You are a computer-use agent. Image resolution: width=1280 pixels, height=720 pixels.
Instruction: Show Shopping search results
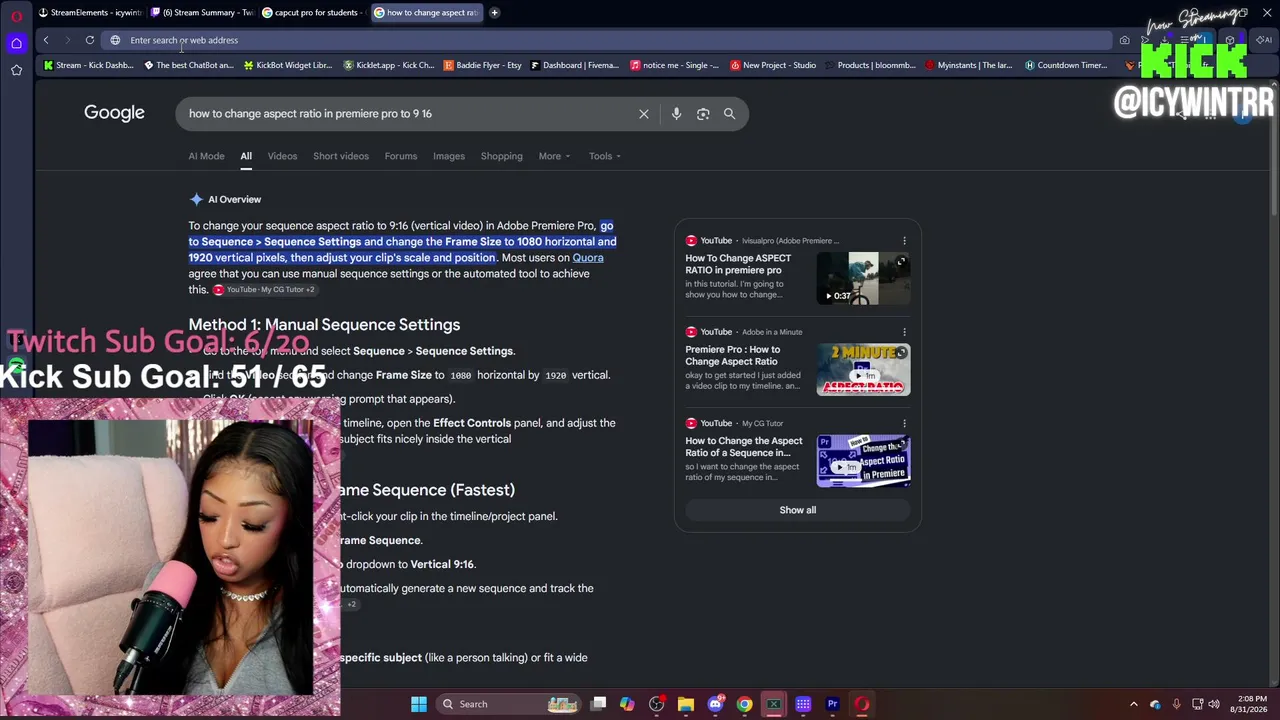tap(502, 156)
